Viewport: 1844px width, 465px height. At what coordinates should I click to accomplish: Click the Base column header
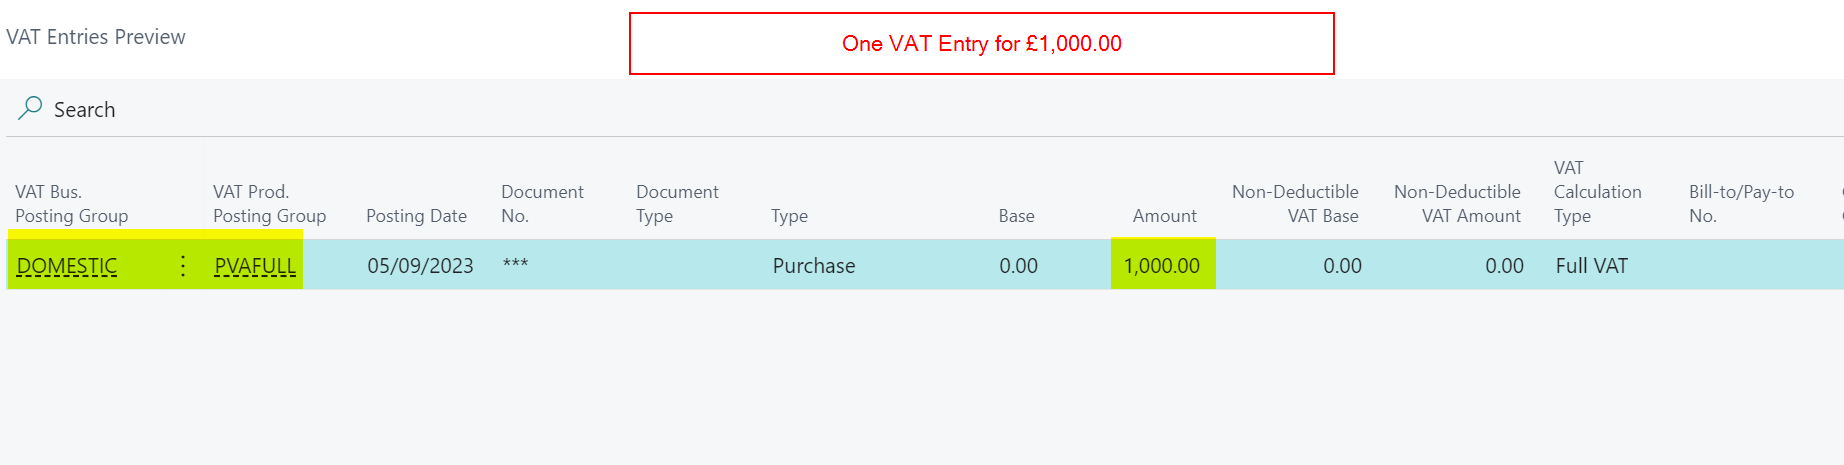(x=1016, y=216)
